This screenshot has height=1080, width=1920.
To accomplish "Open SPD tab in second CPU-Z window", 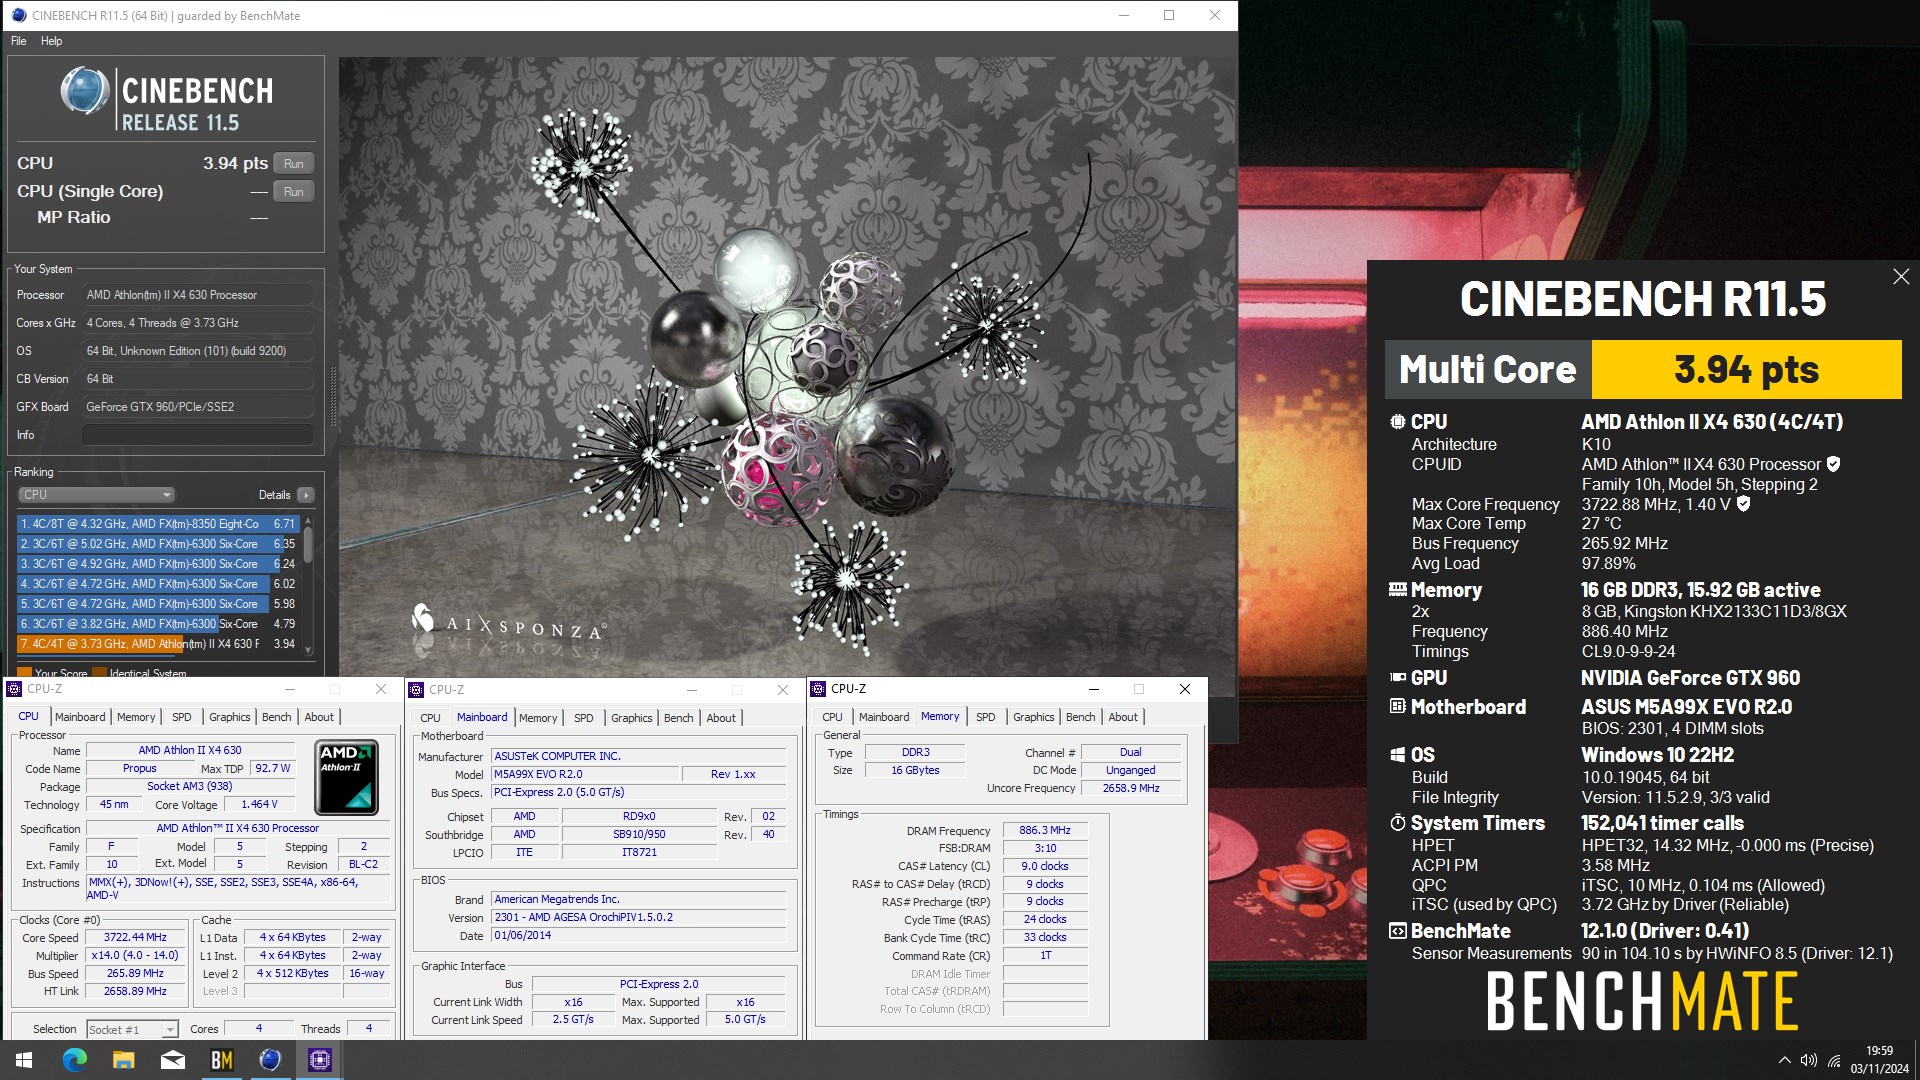I will click(584, 718).
